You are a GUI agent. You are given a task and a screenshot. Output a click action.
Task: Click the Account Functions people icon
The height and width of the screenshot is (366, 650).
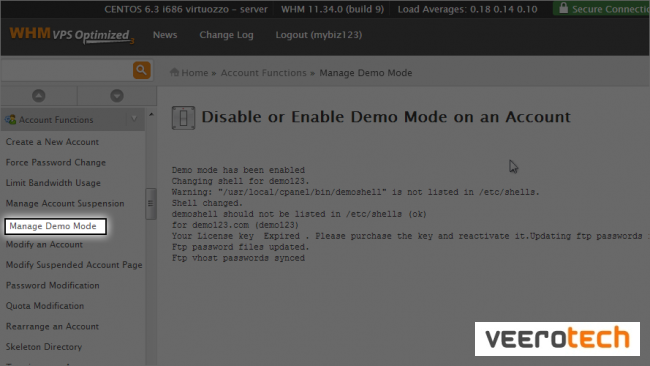(10, 119)
